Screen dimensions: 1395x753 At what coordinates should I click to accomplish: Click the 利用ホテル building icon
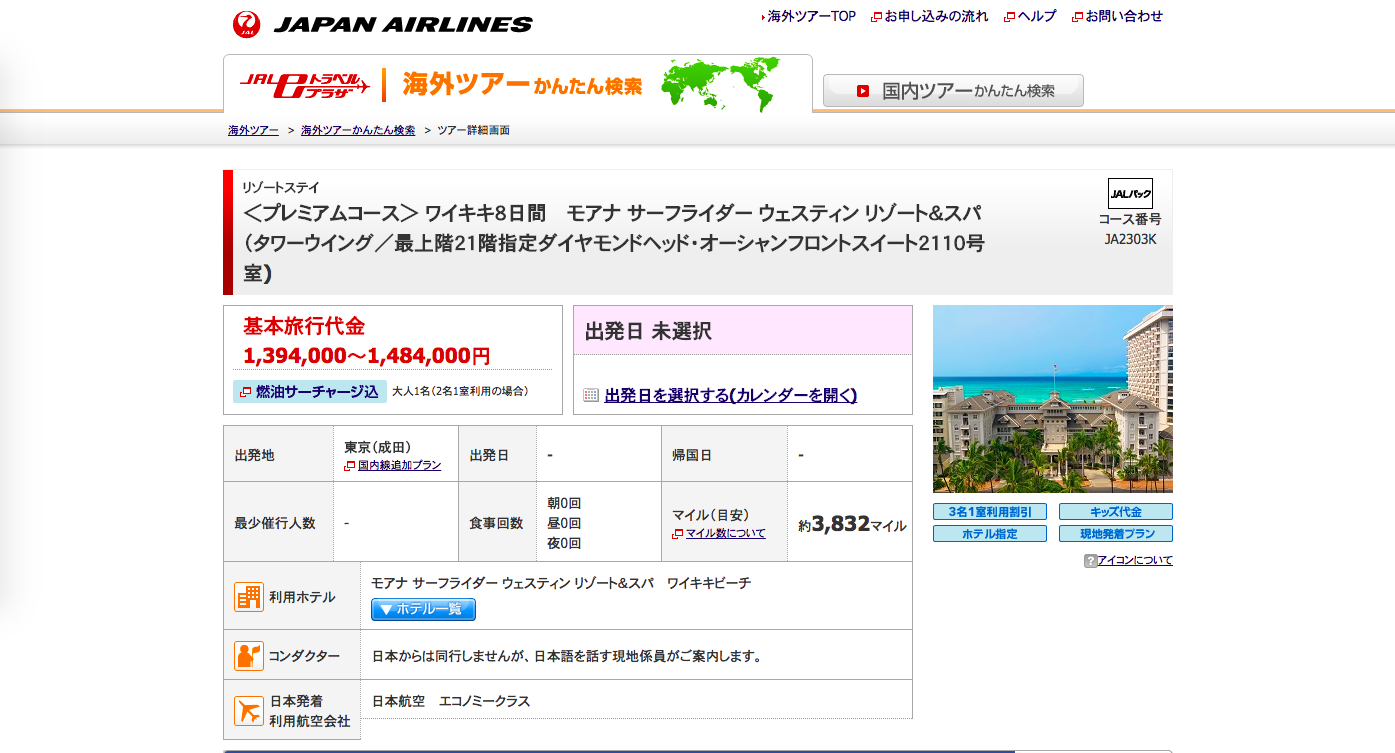point(249,597)
